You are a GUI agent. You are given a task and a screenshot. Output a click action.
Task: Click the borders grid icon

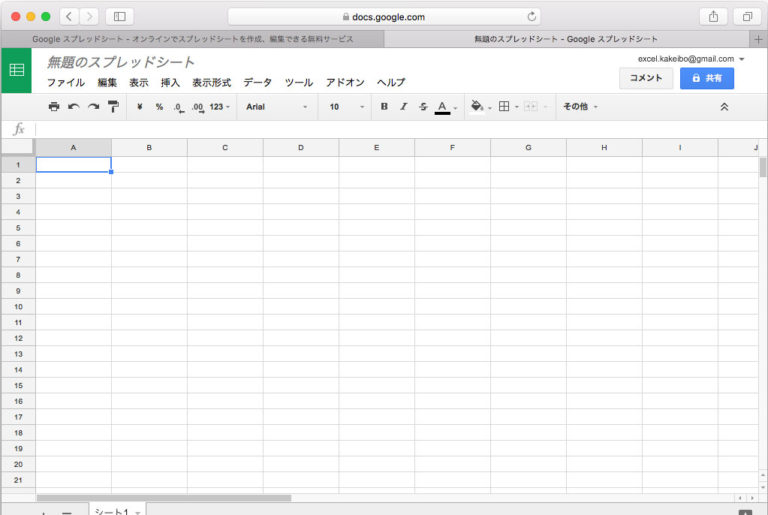[504, 107]
